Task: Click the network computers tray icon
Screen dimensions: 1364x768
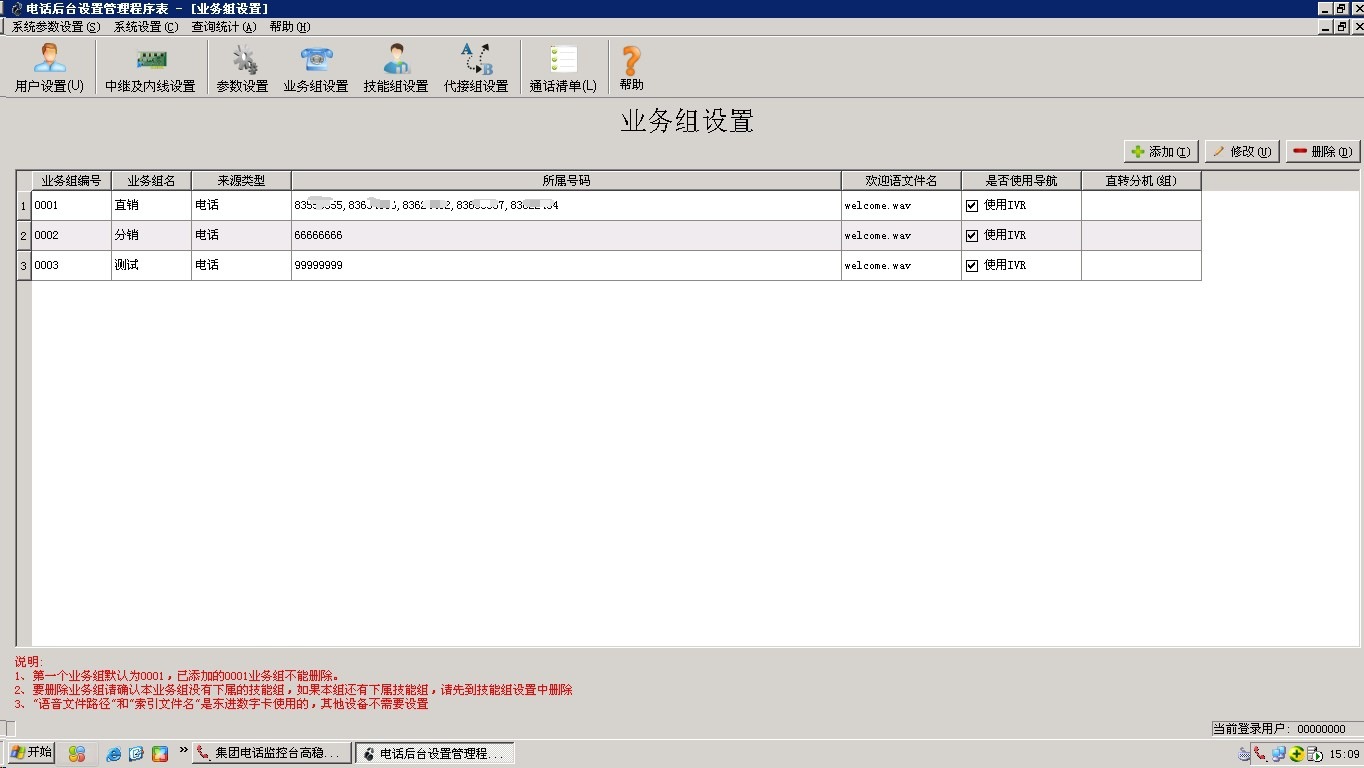Action: pyautogui.click(x=1278, y=755)
